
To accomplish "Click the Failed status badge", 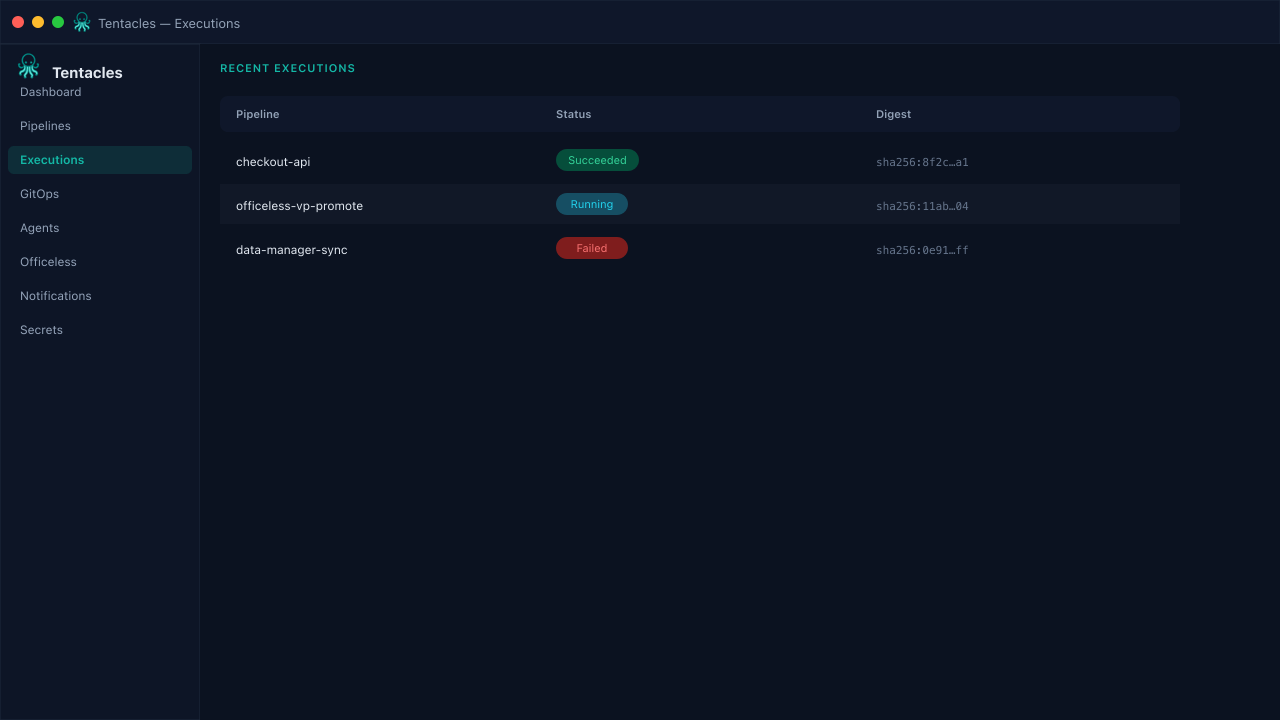I will coord(592,248).
